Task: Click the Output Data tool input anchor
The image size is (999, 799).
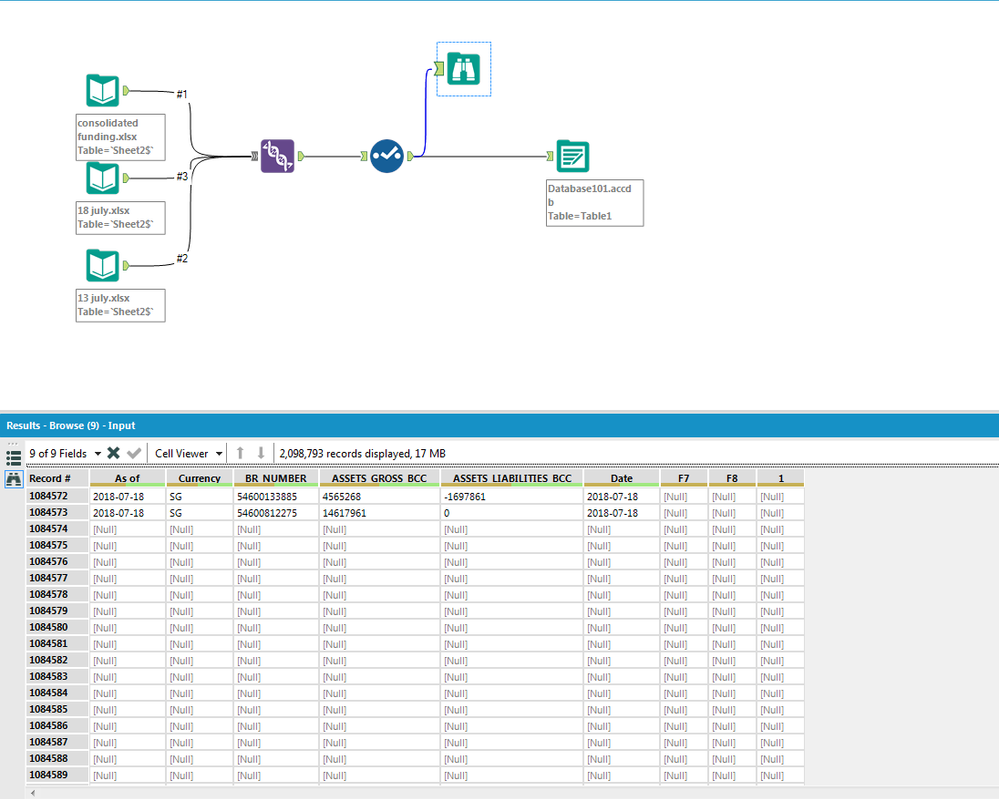Action: point(550,156)
